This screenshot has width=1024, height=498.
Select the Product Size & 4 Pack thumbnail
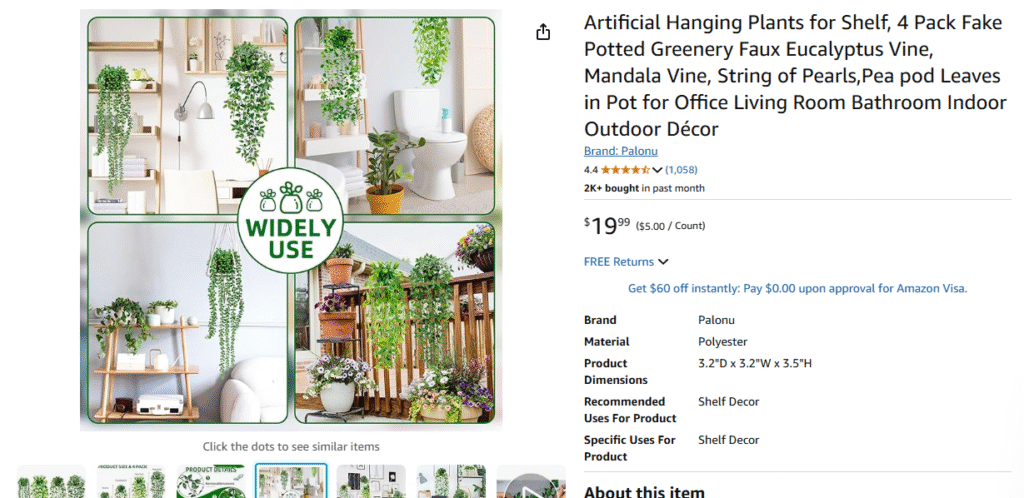click(131, 481)
